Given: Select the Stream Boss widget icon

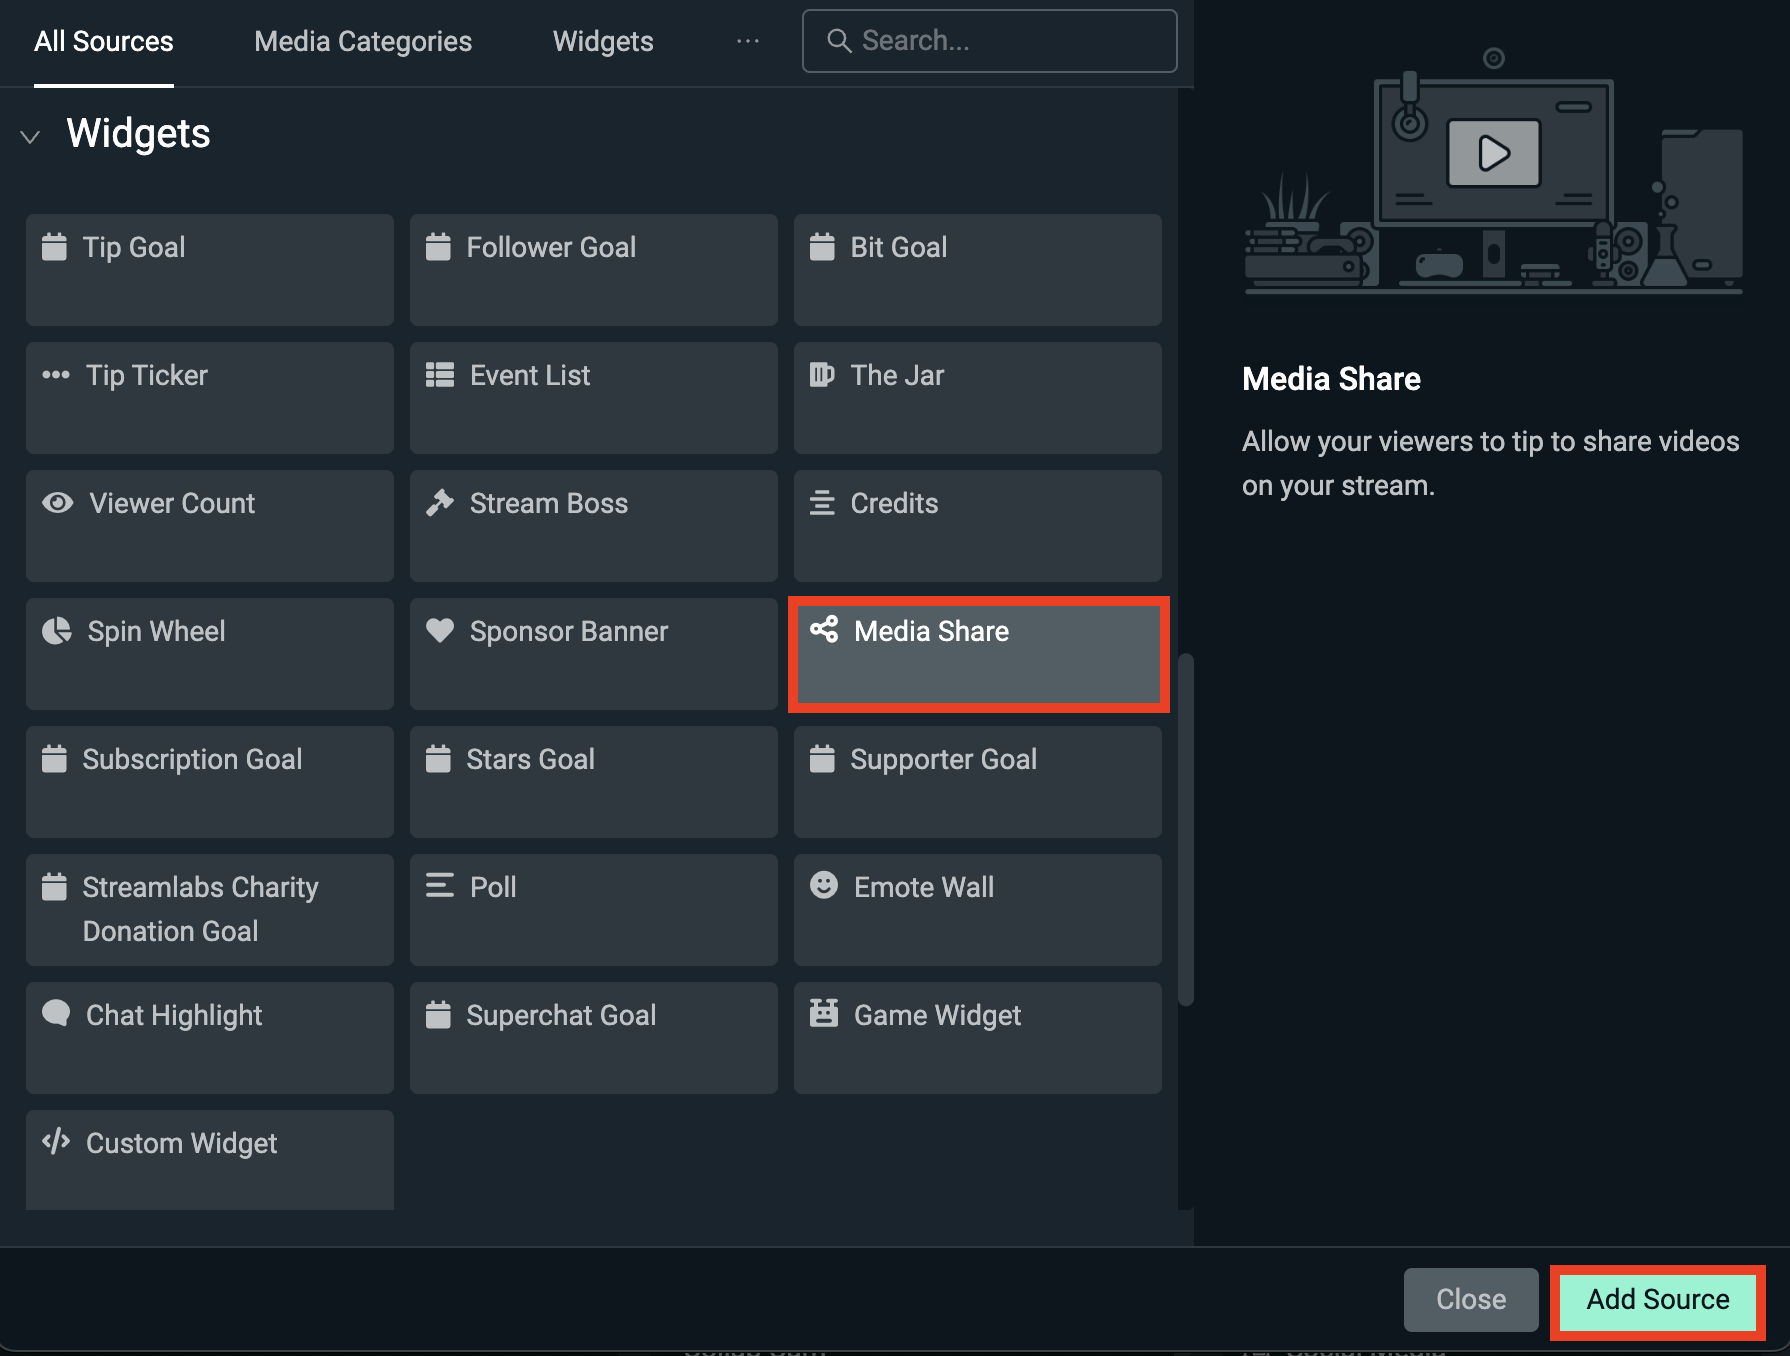Looking at the screenshot, I should 440,502.
